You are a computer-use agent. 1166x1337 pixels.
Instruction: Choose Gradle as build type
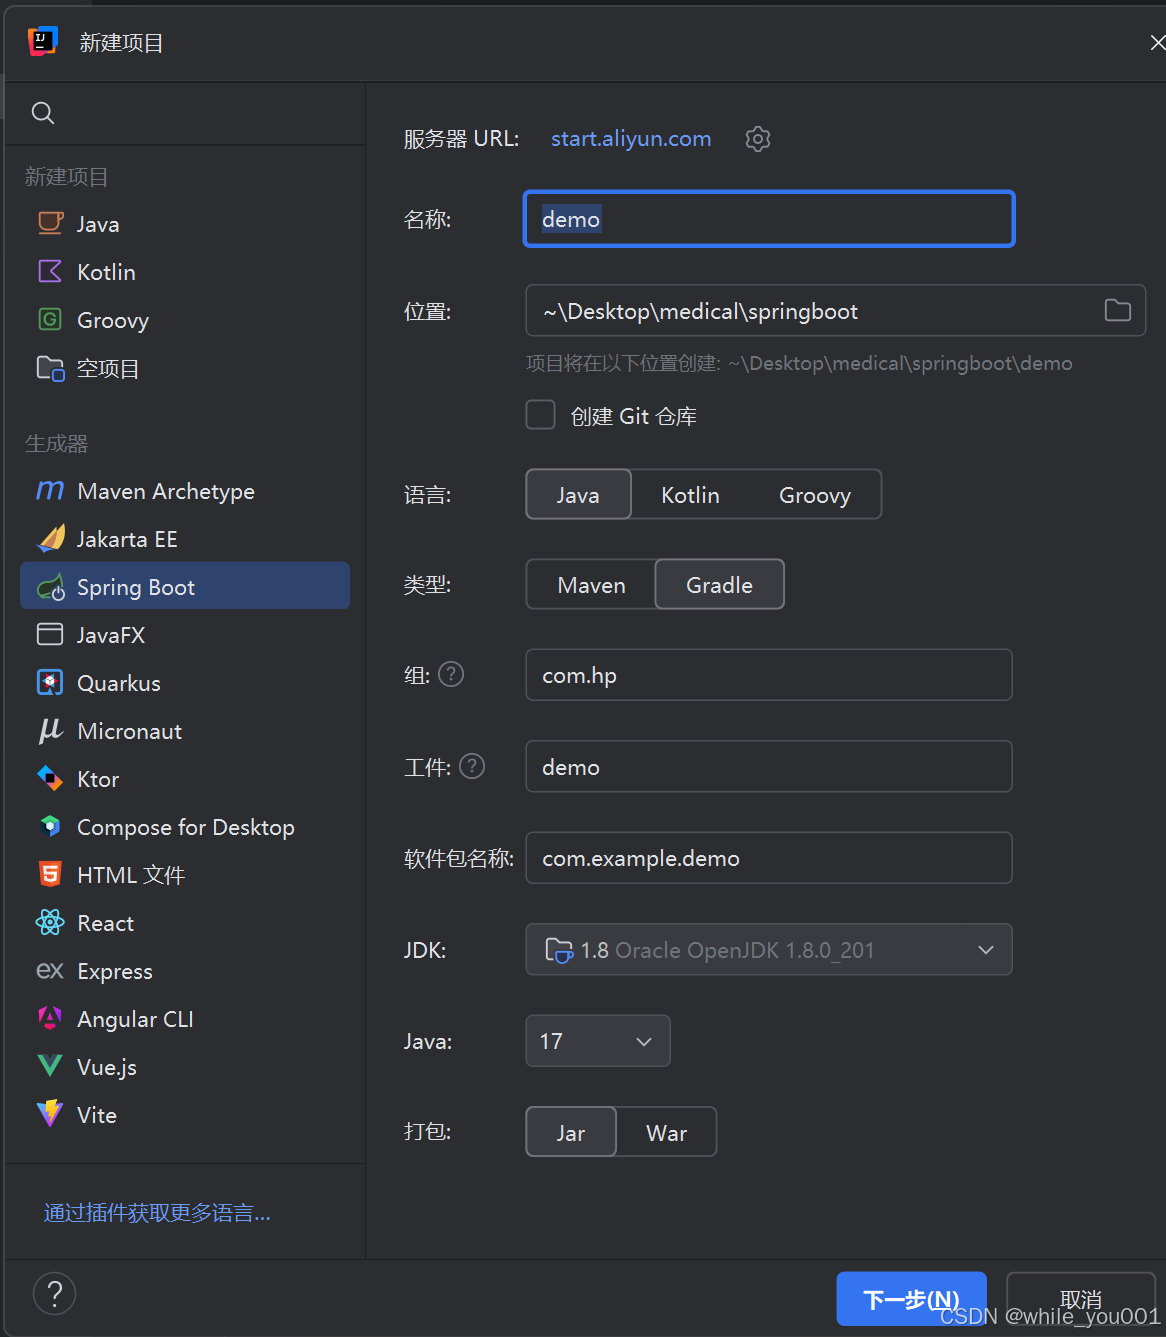[720, 585]
